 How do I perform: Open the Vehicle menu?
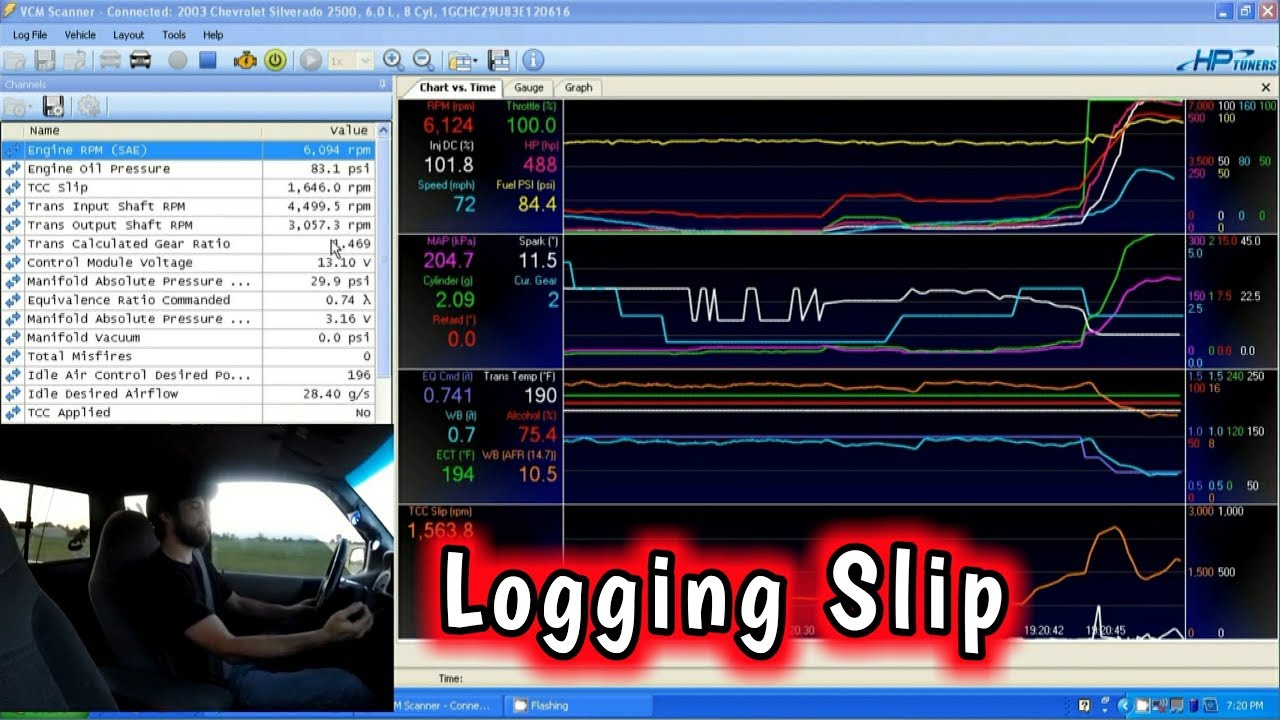(x=80, y=35)
